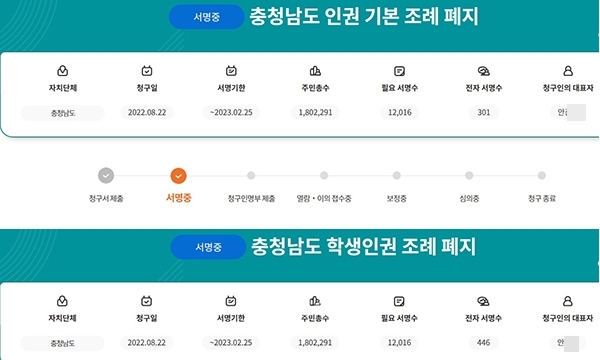The width and height of the screenshot is (600, 360).
Task: Click 자치단체 icon in 인권 기본 조례 card
Action: tap(62, 71)
